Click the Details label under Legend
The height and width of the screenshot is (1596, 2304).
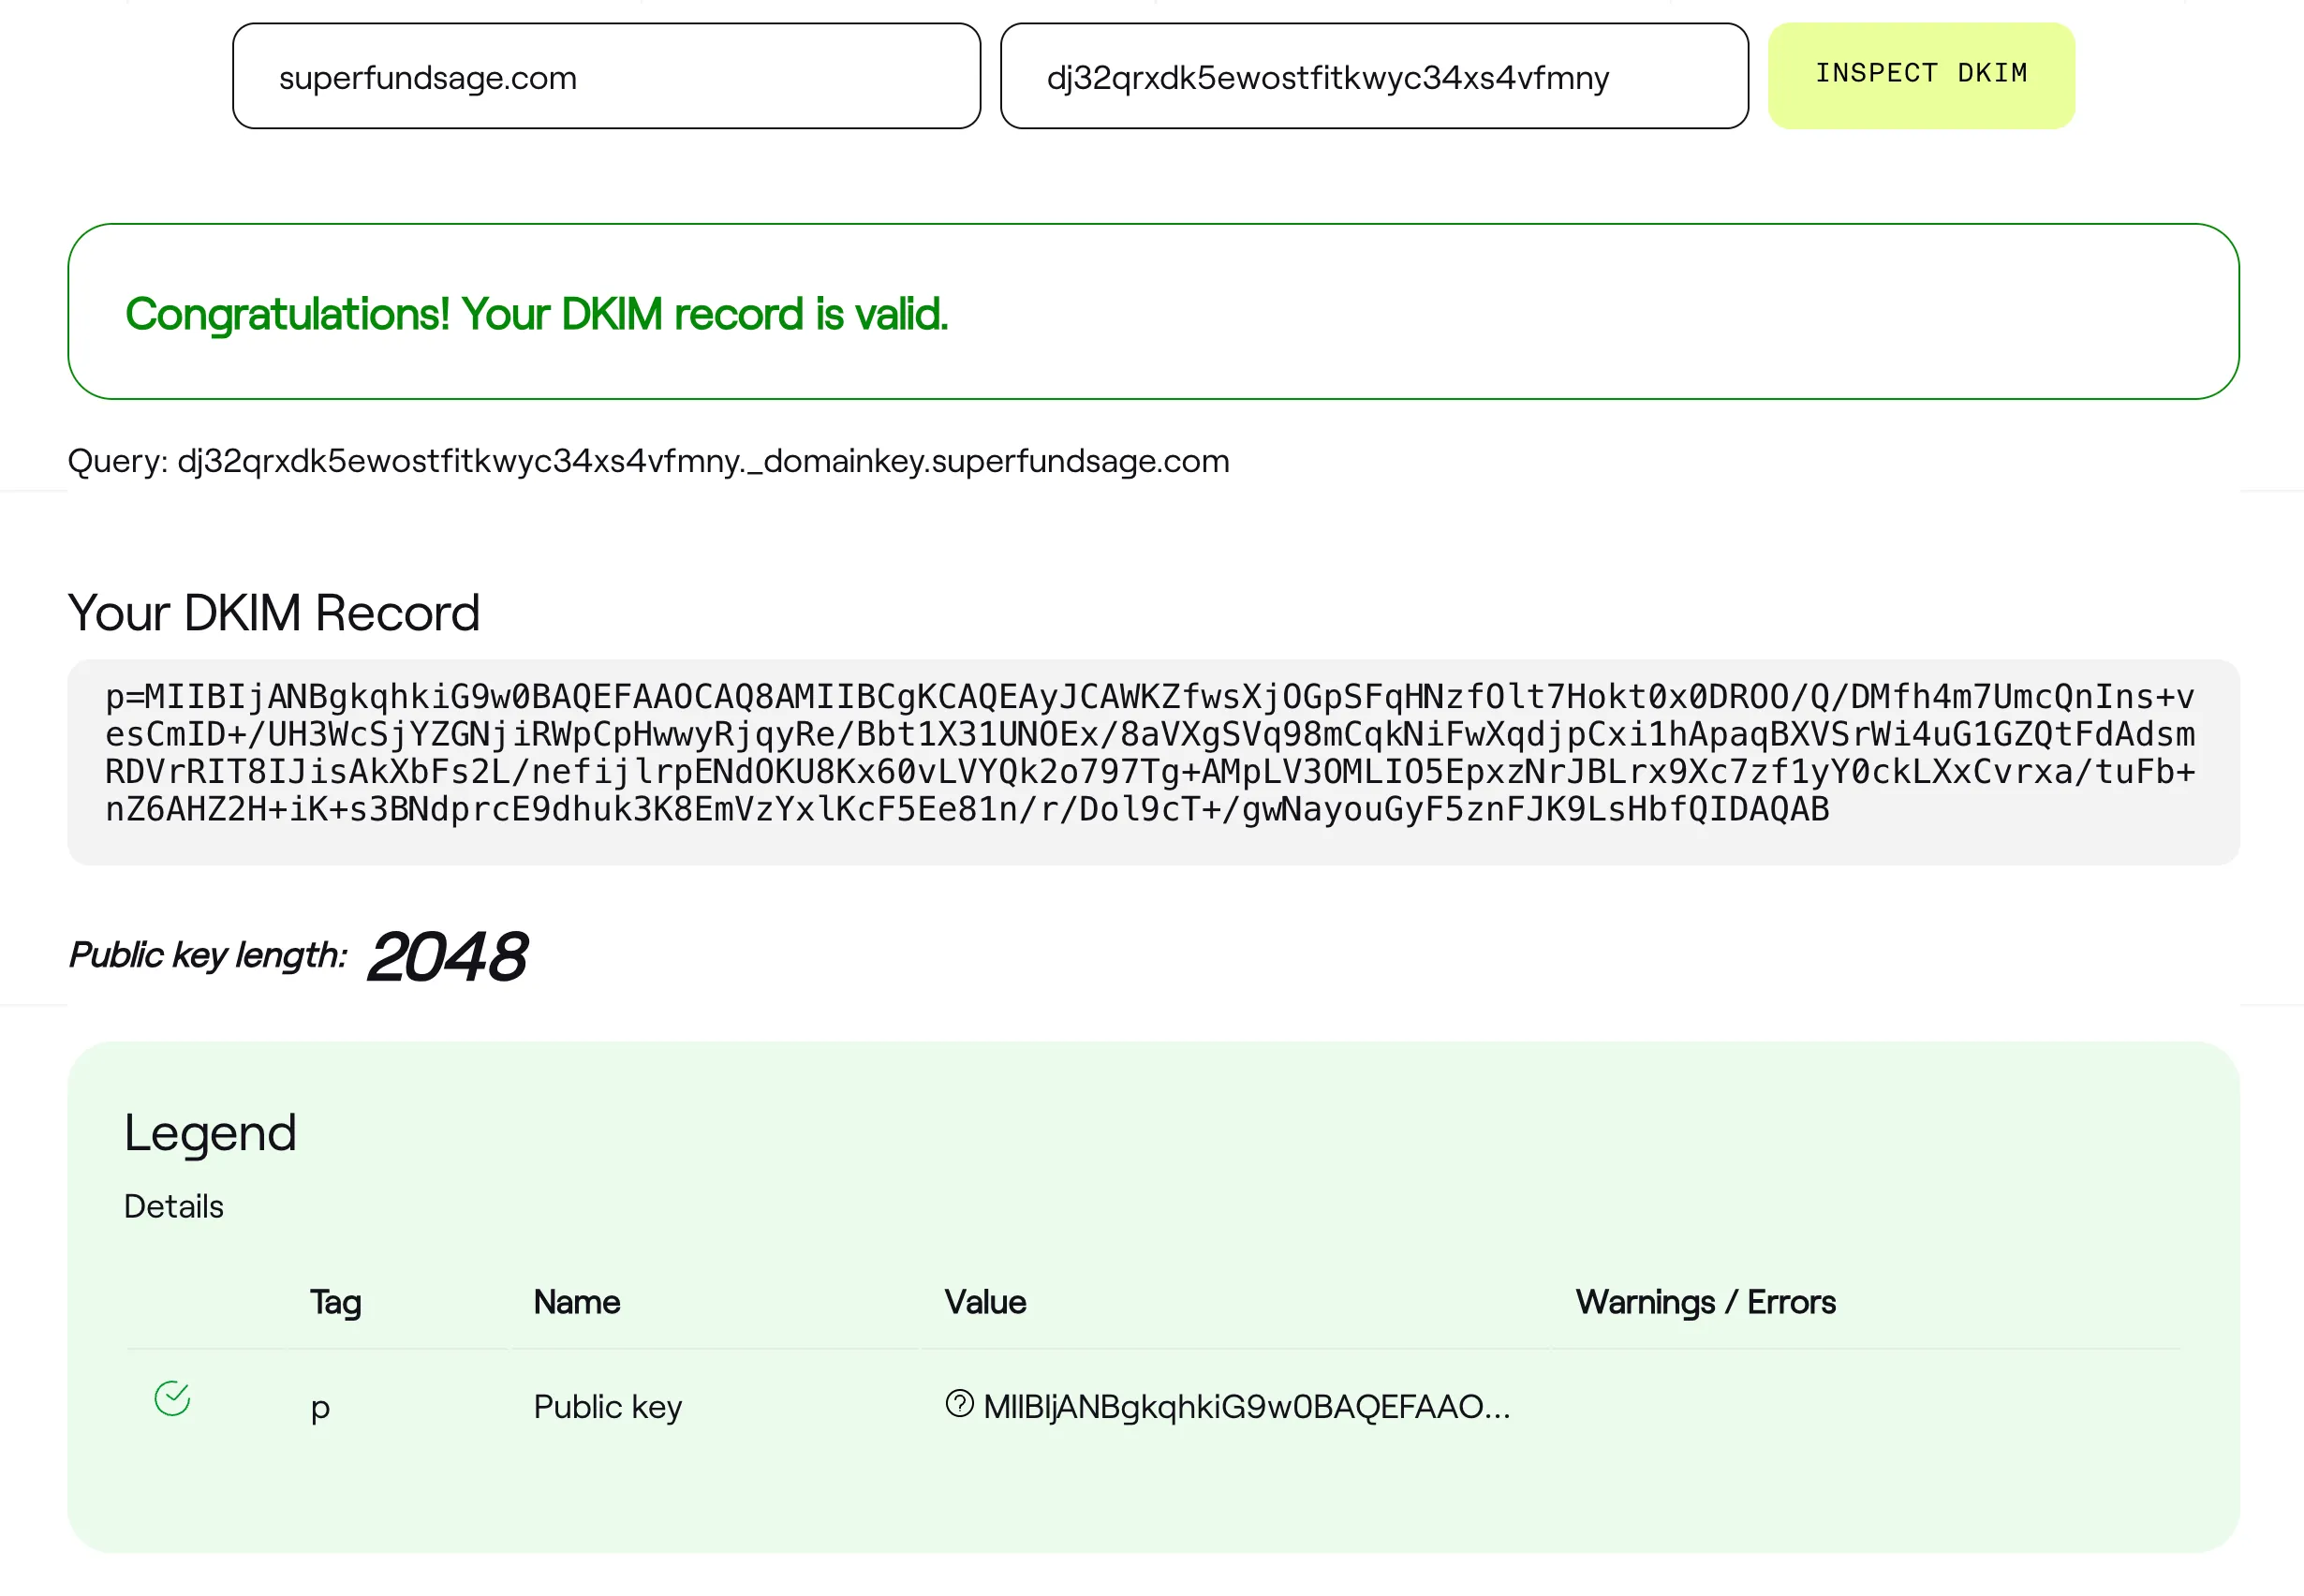(173, 1207)
